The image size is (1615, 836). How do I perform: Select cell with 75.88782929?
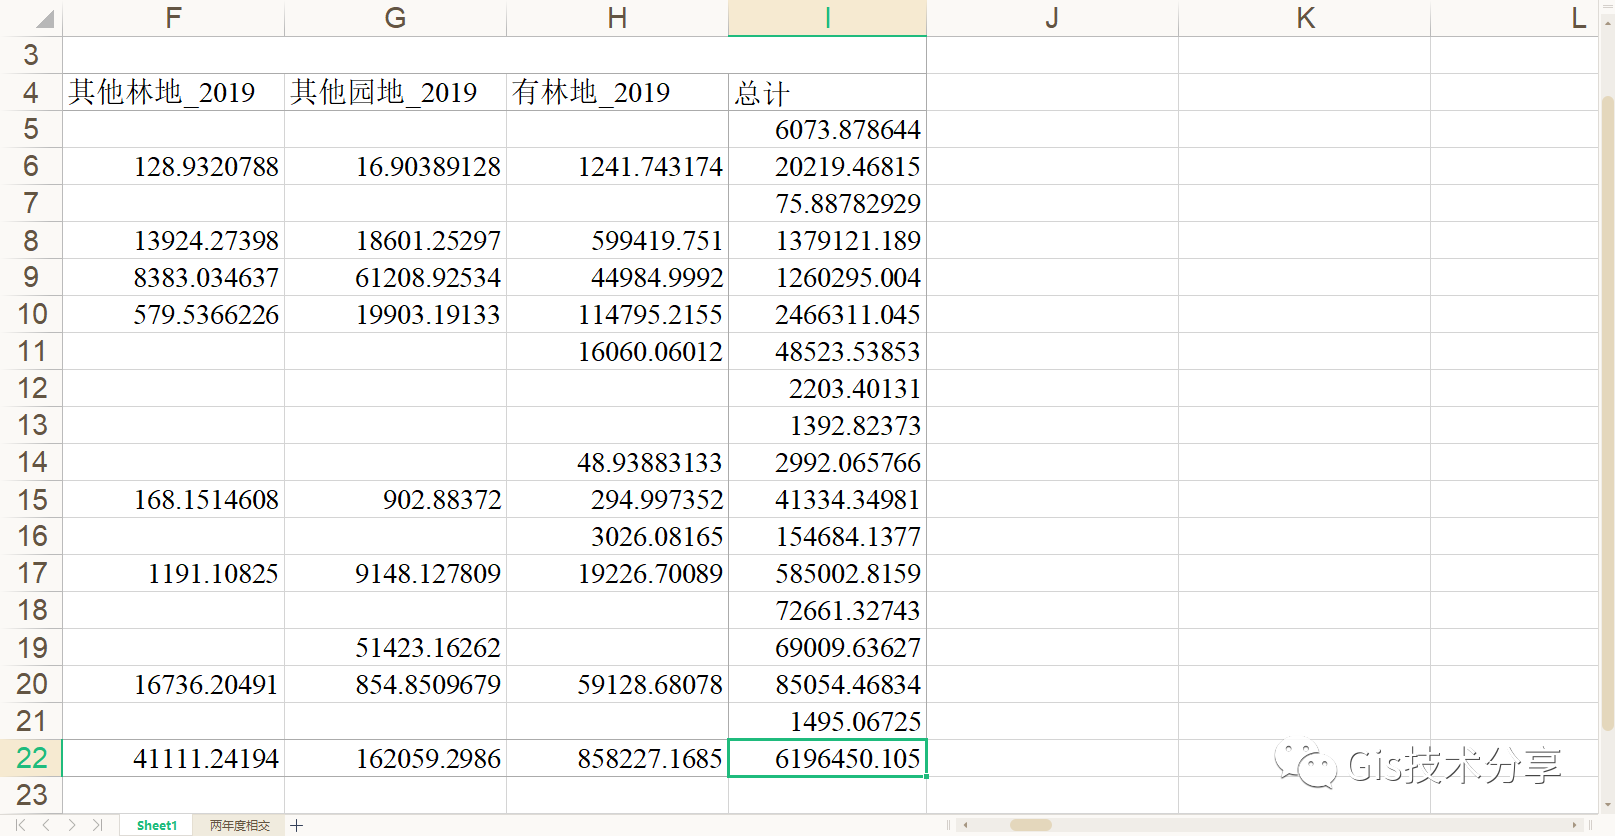(x=828, y=203)
